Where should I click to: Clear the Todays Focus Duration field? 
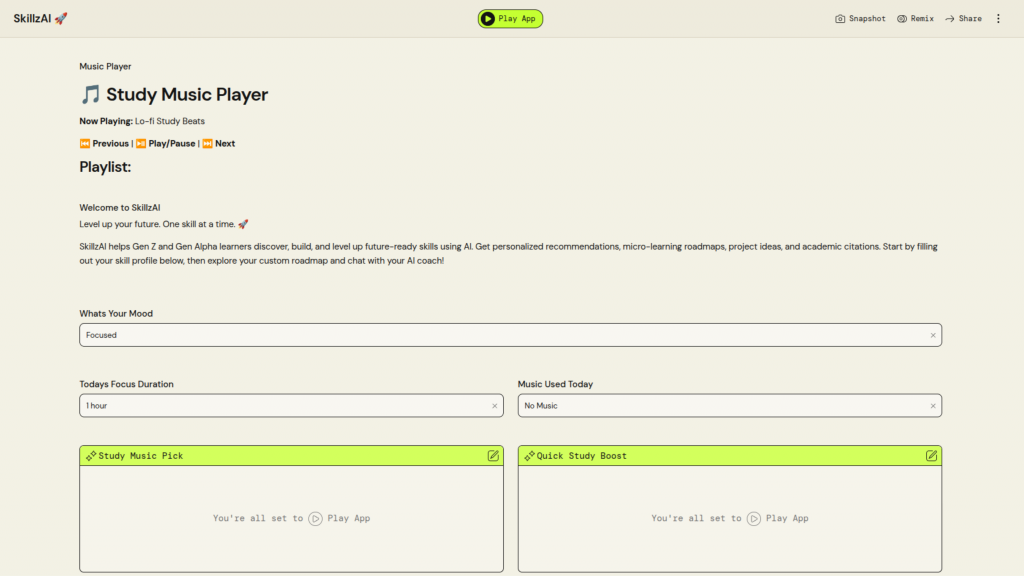coord(494,406)
